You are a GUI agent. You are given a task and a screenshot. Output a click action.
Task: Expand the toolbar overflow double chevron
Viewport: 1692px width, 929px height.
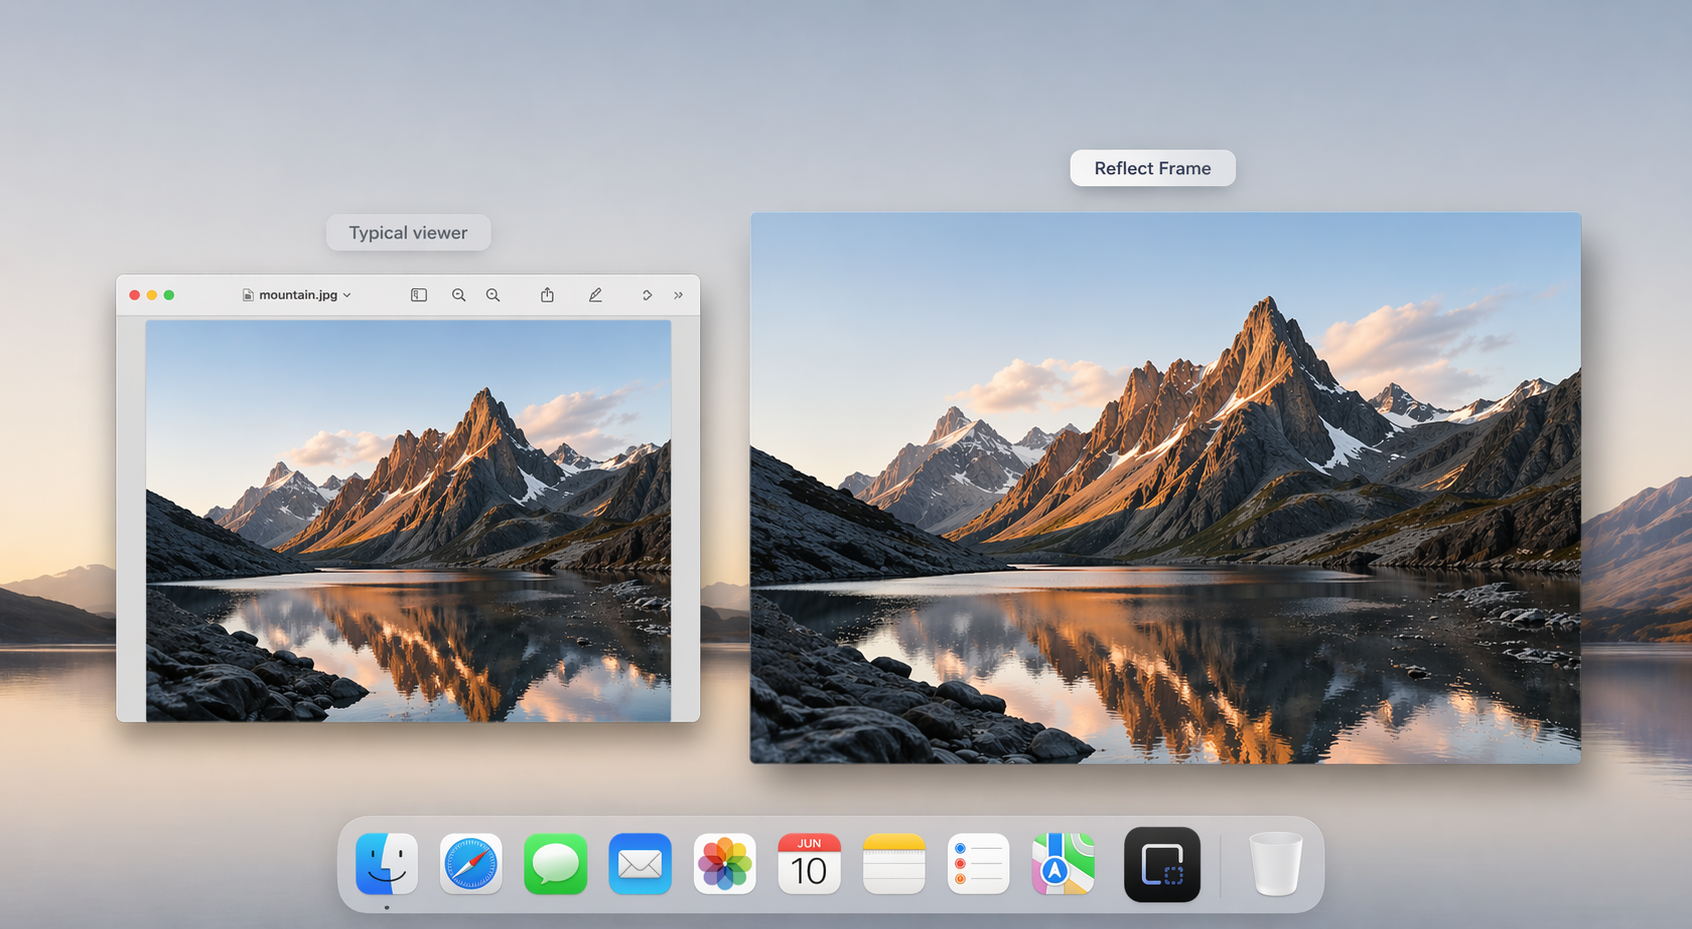[679, 295]
